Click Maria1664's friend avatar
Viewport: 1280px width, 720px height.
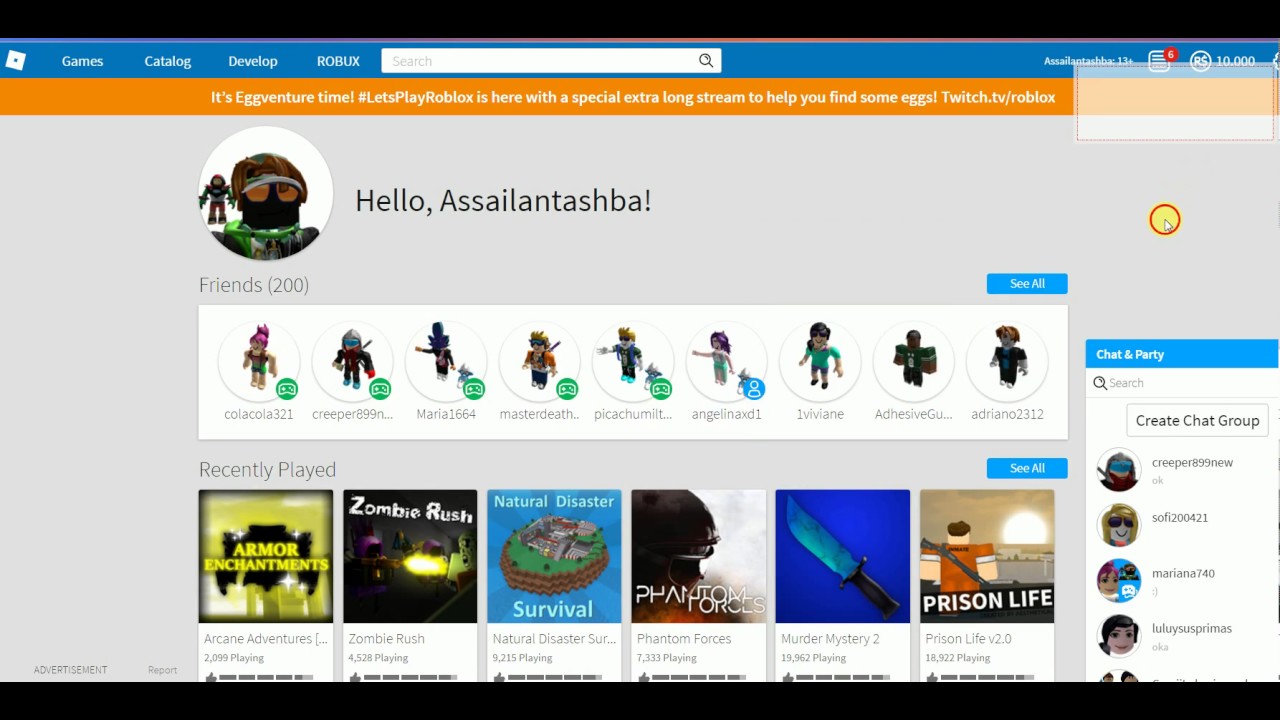(446, 360)
